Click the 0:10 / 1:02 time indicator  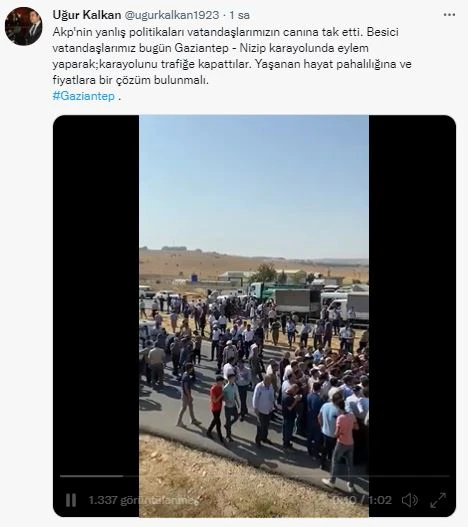click(362, 500)
